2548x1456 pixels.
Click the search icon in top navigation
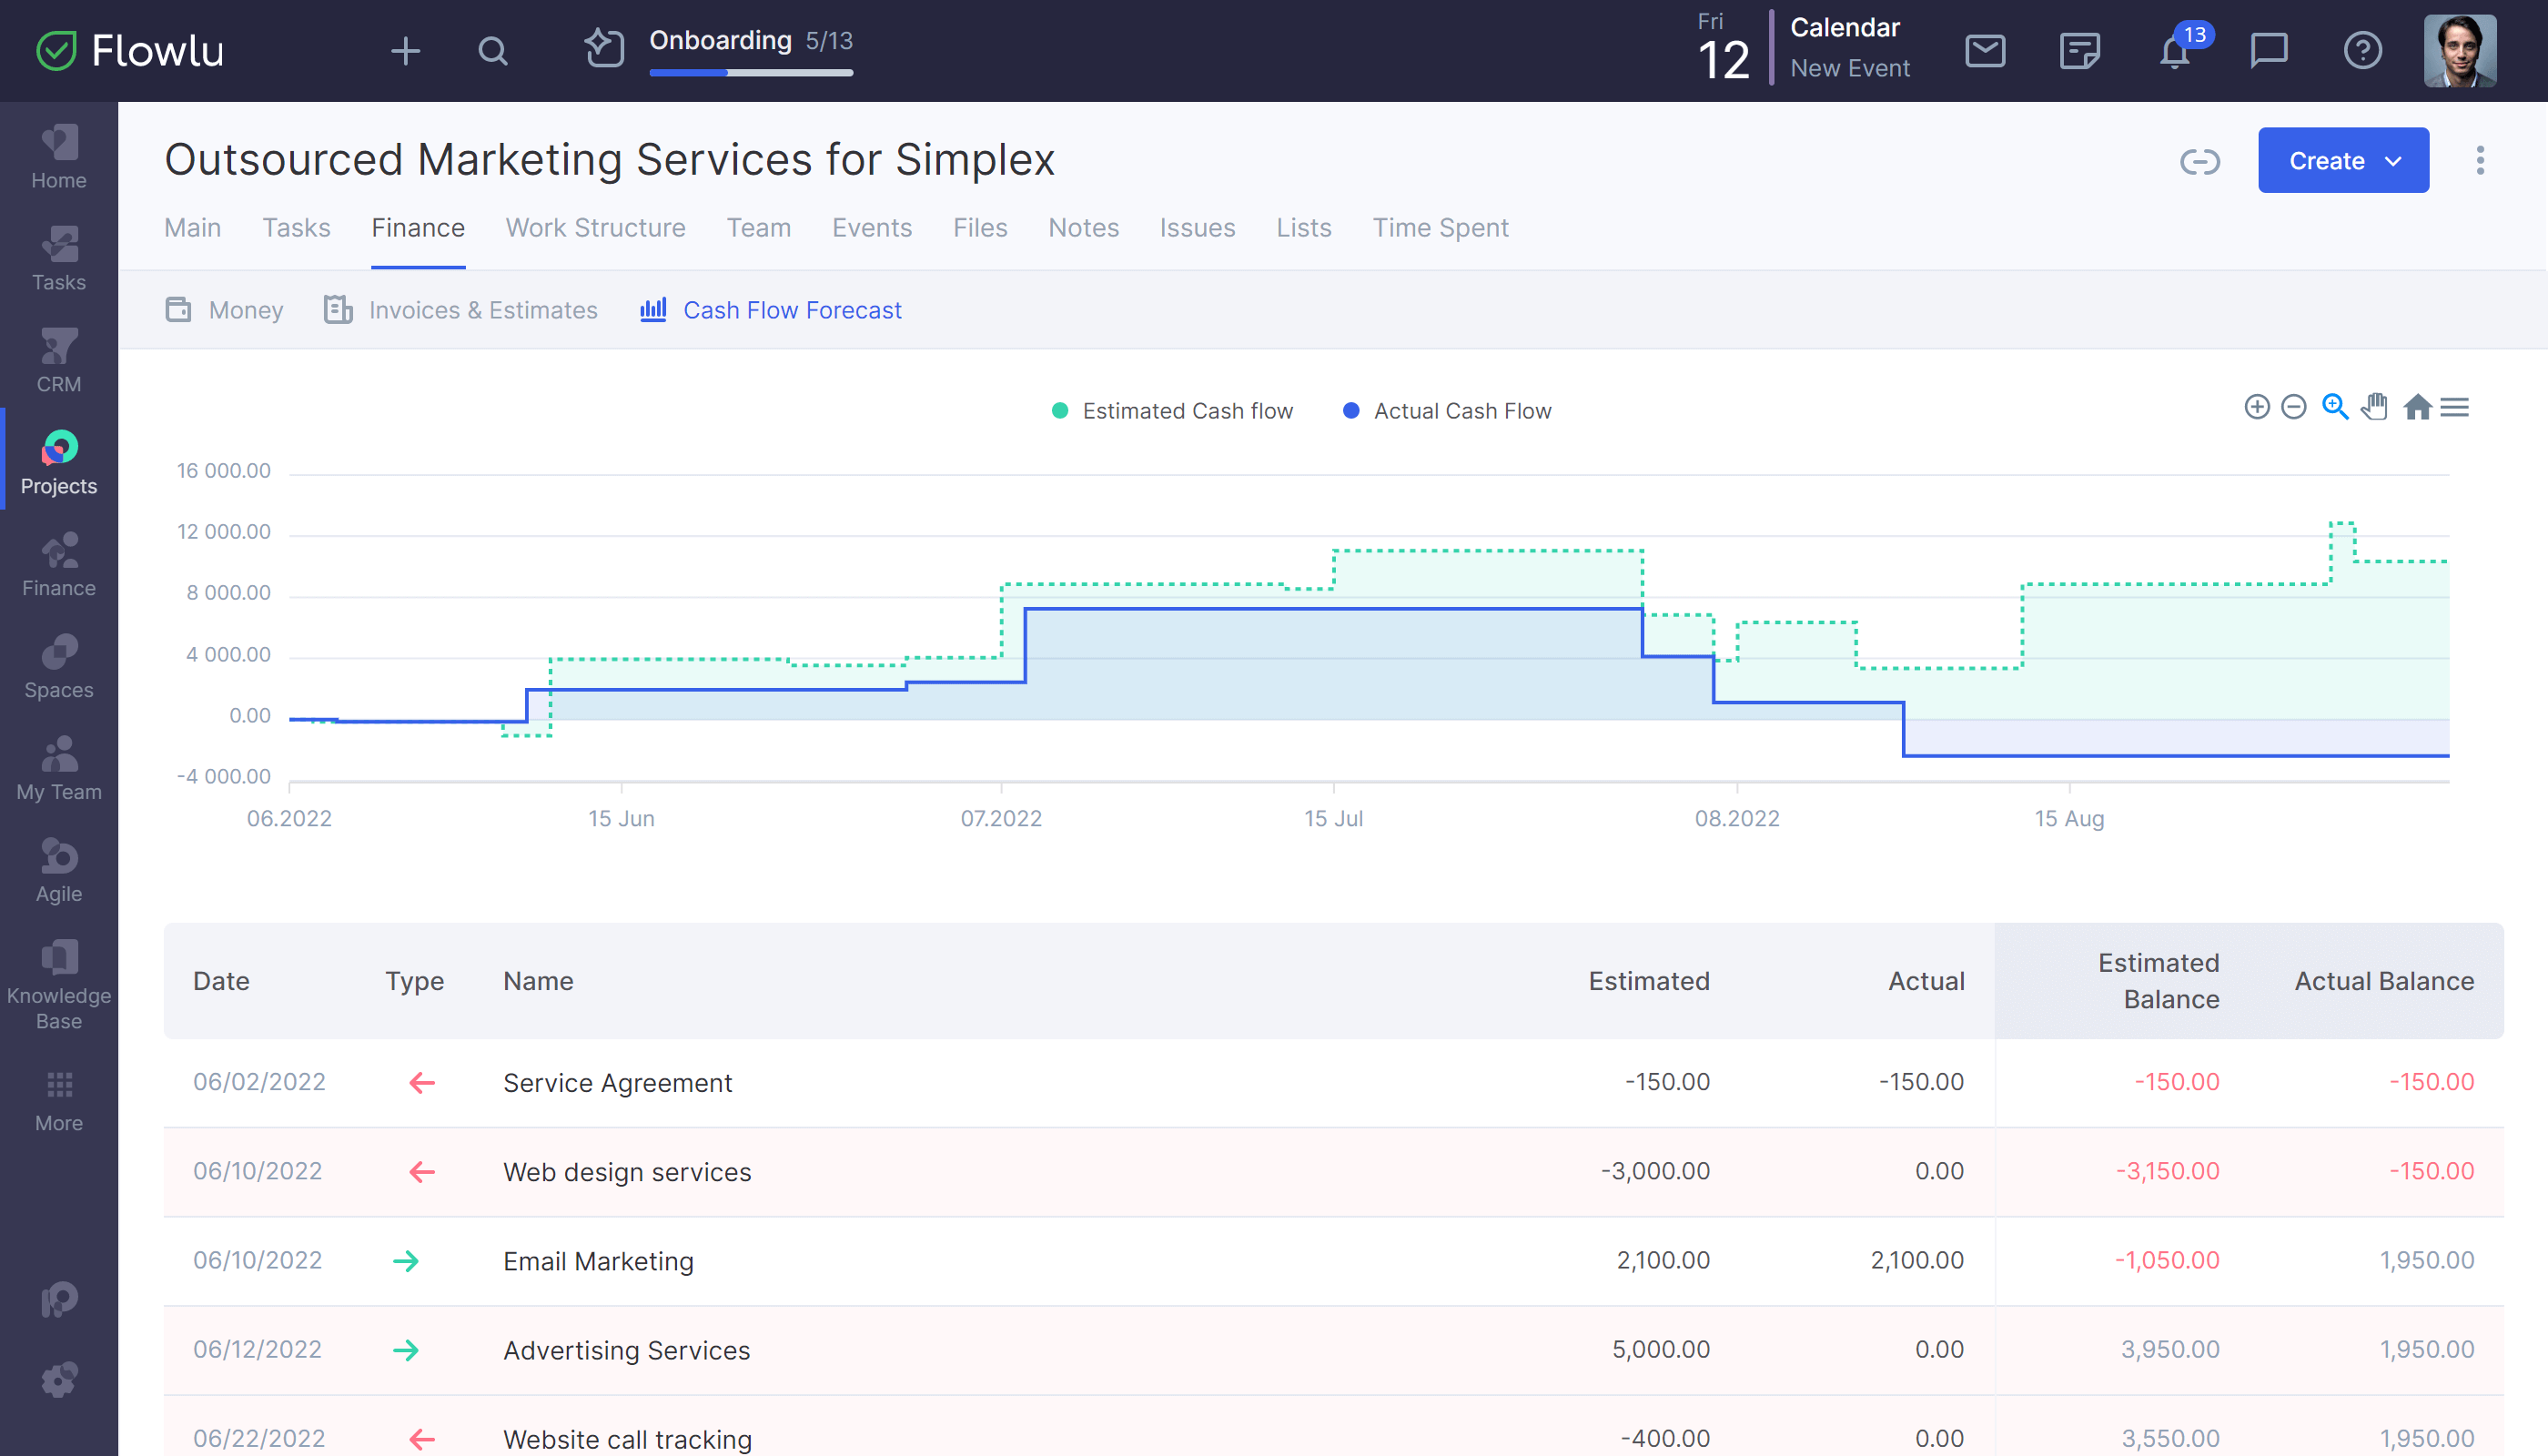click(x=493, y=49)
